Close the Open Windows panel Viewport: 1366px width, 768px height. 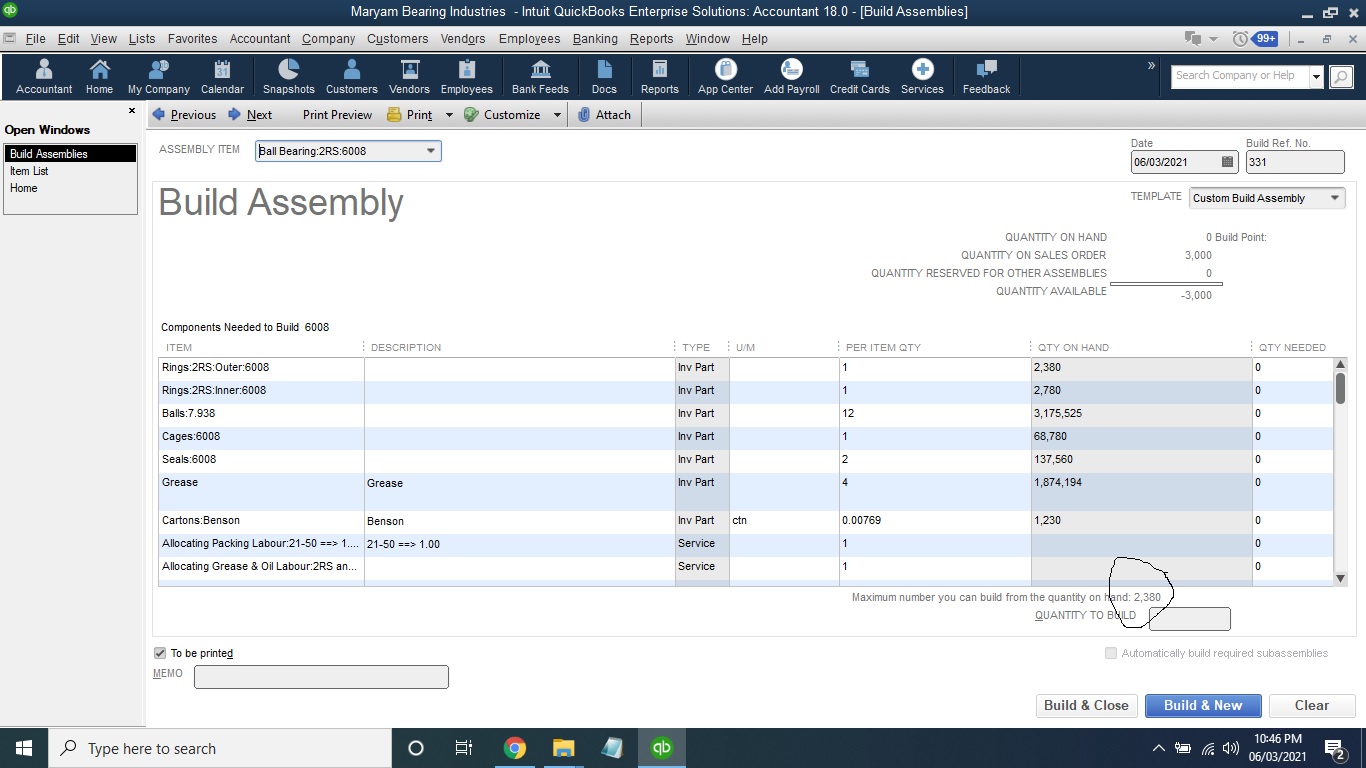132,111
